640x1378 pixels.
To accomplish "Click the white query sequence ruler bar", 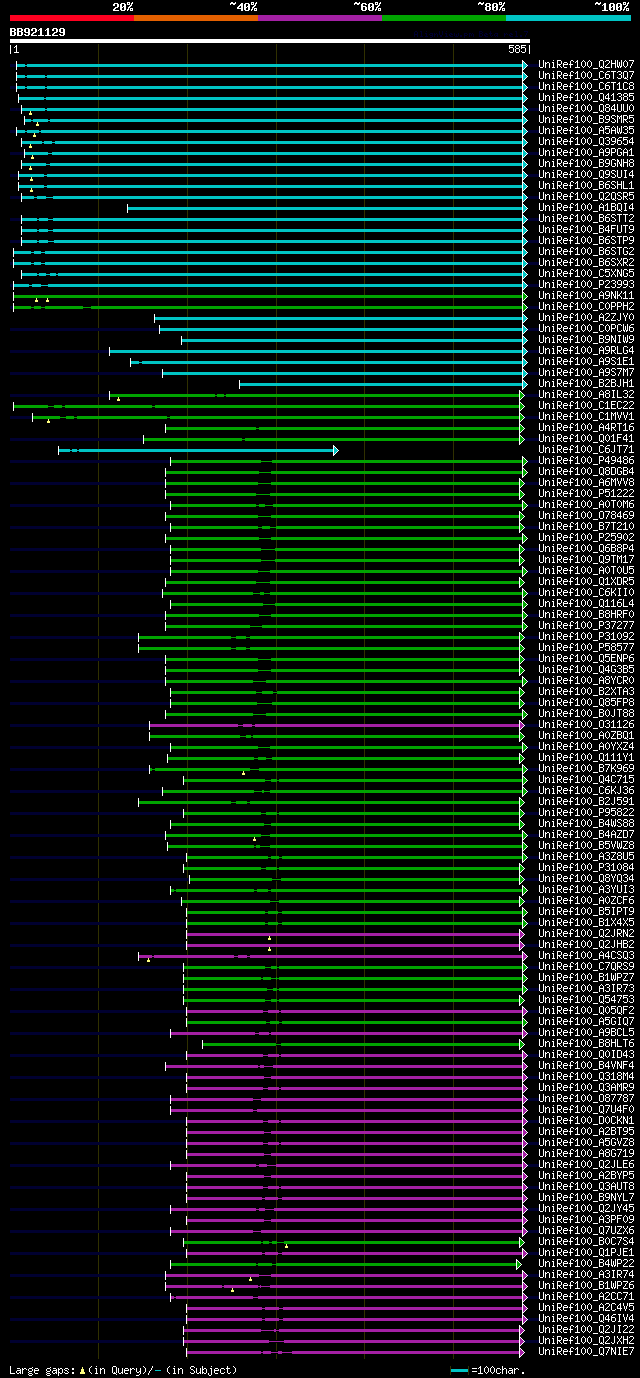I will point(269,41).
